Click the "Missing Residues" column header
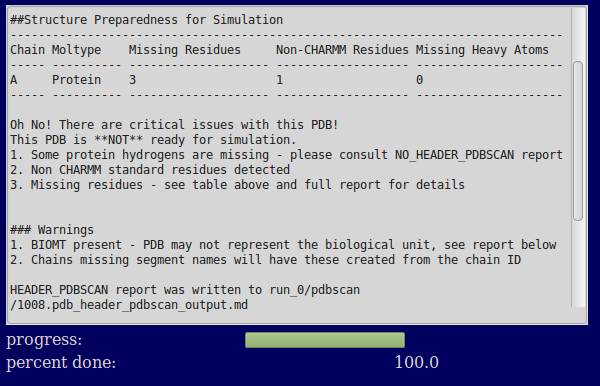Image resolution: width=600 pixels, height=386 pixels. point(184,50)
